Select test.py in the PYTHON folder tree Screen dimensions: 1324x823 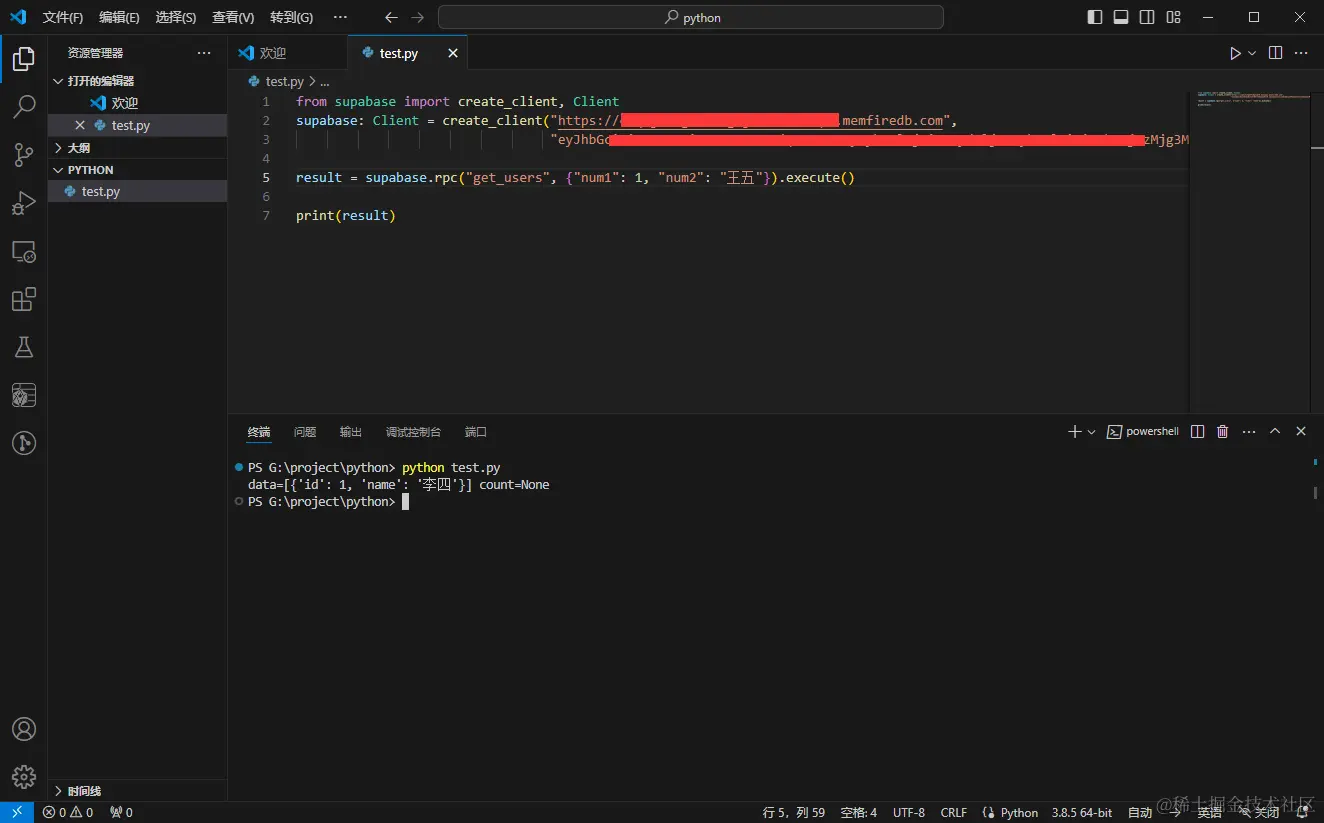tap(138, 191)
